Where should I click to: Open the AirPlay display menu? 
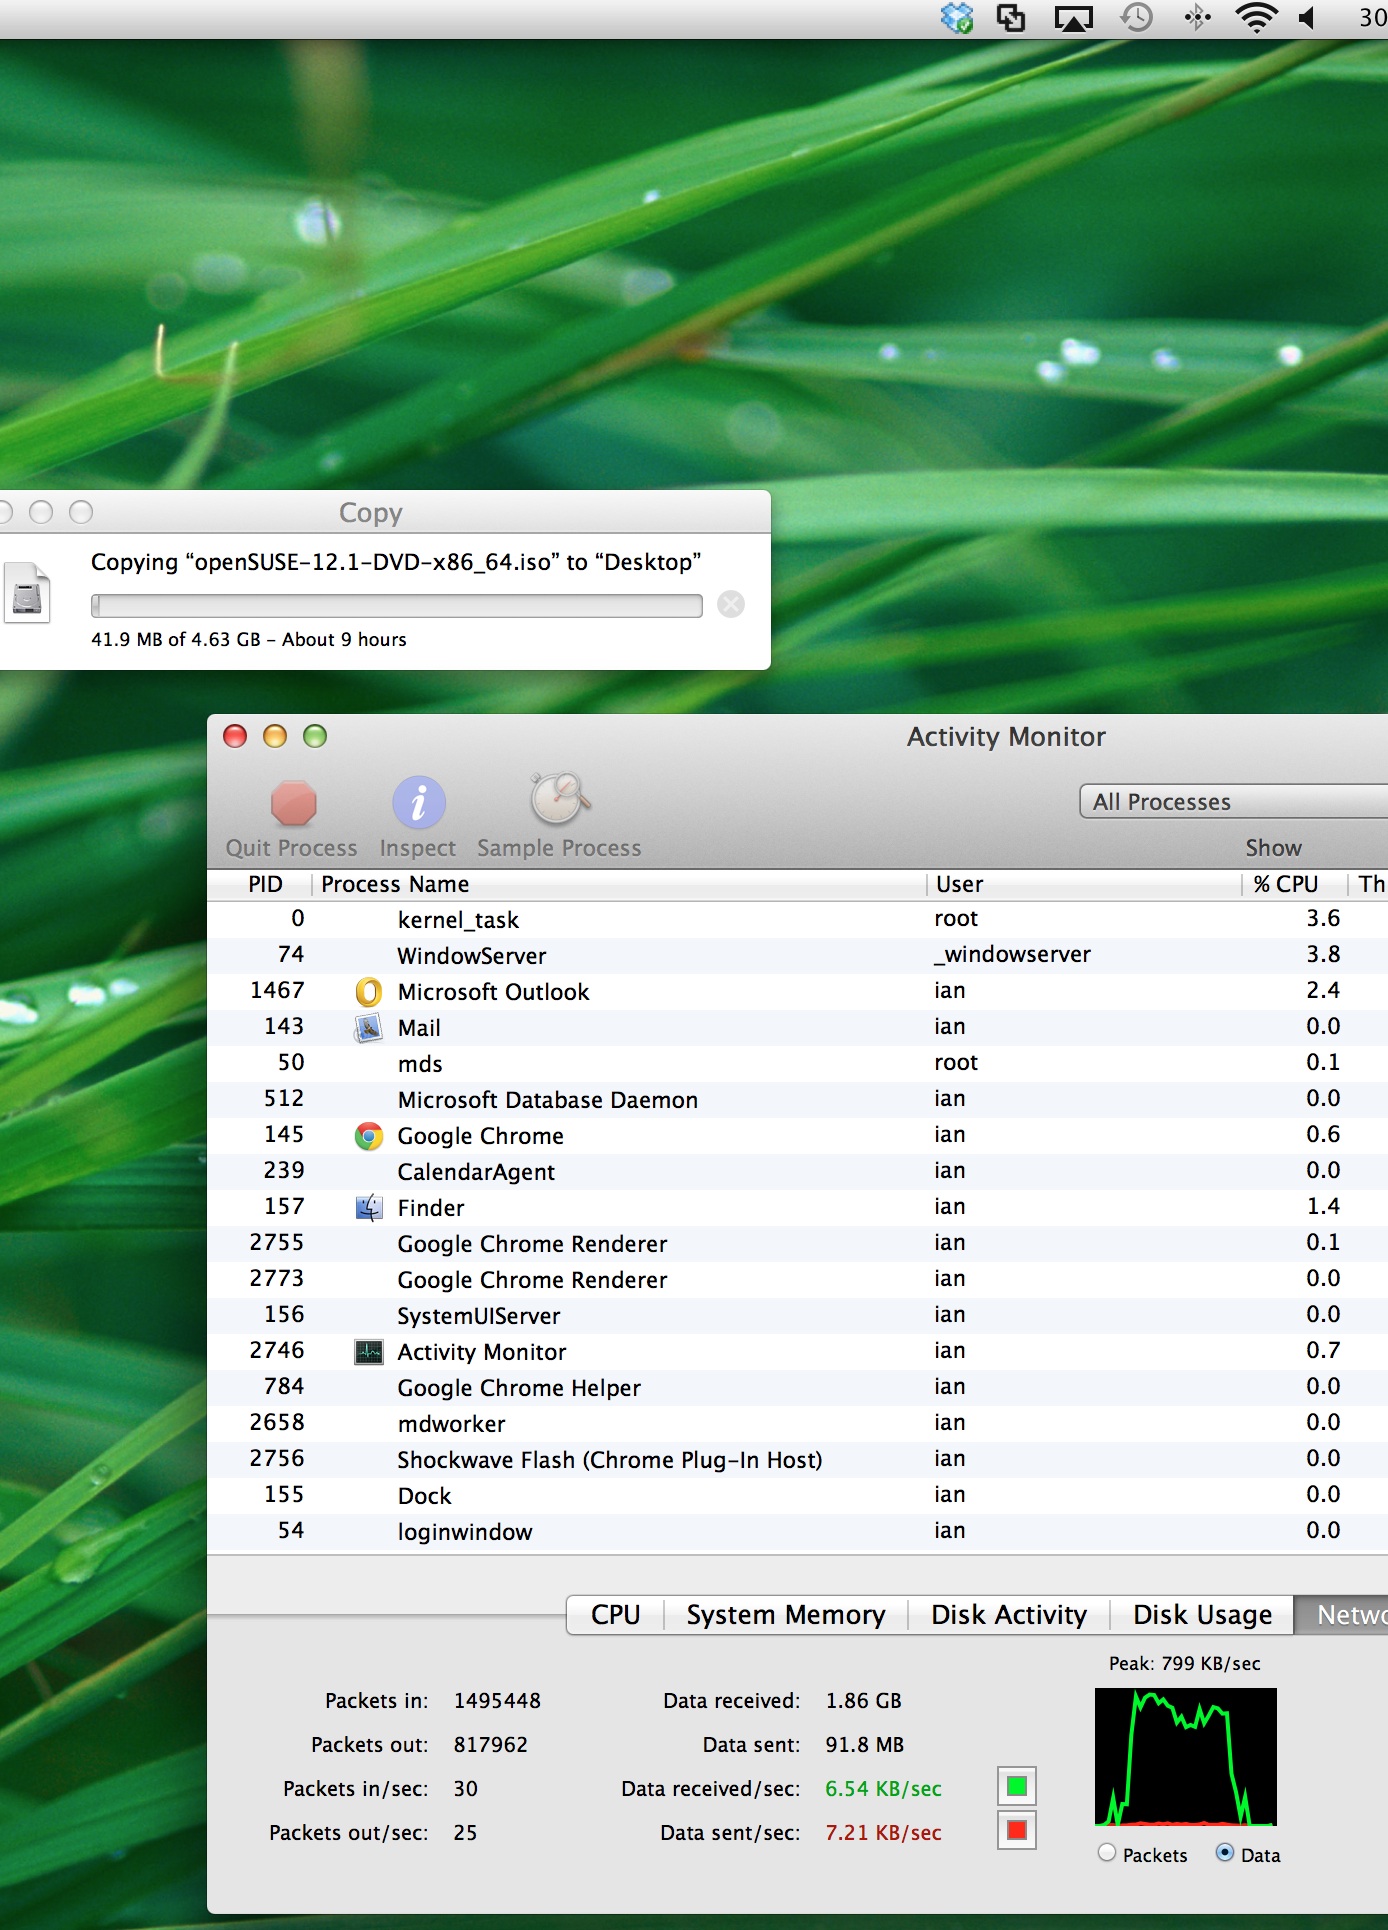(x=1074, y=18)
